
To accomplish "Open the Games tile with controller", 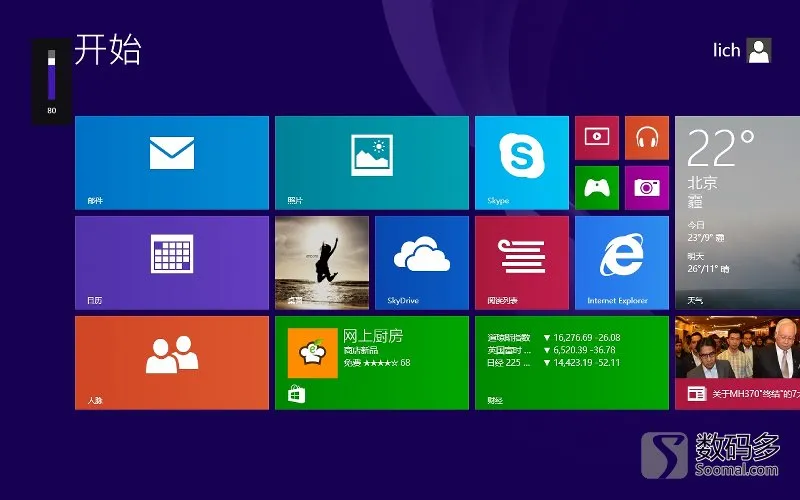I will (x=597, y=188).
